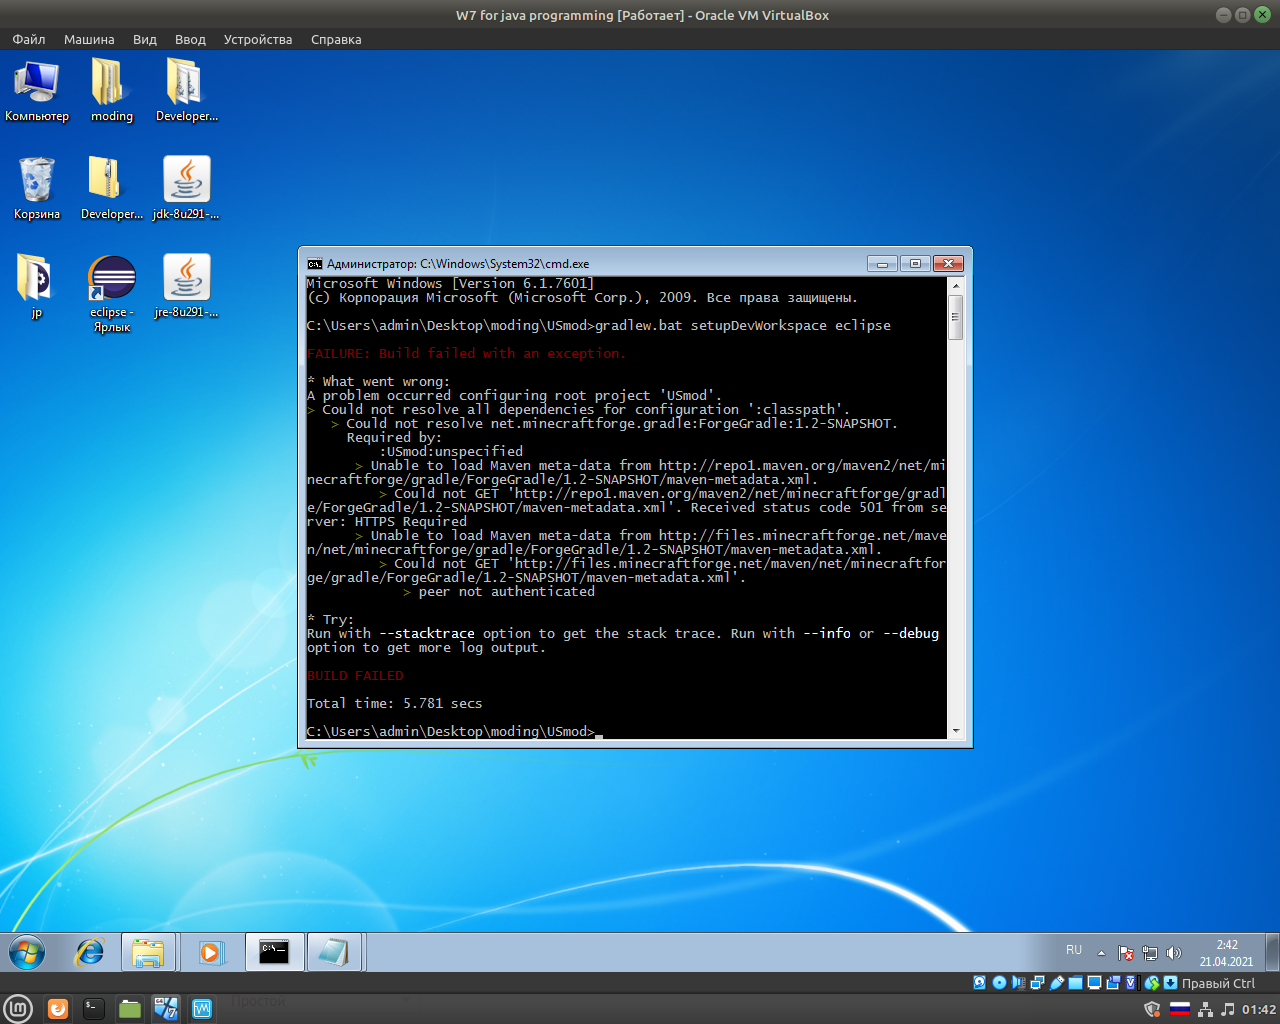
Task: Open the Устройства menu
Action: pos(258,40)
